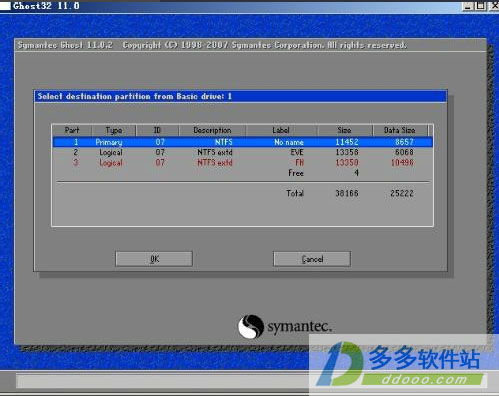Select partition 3 Logical red row

(x=243, y=163)
